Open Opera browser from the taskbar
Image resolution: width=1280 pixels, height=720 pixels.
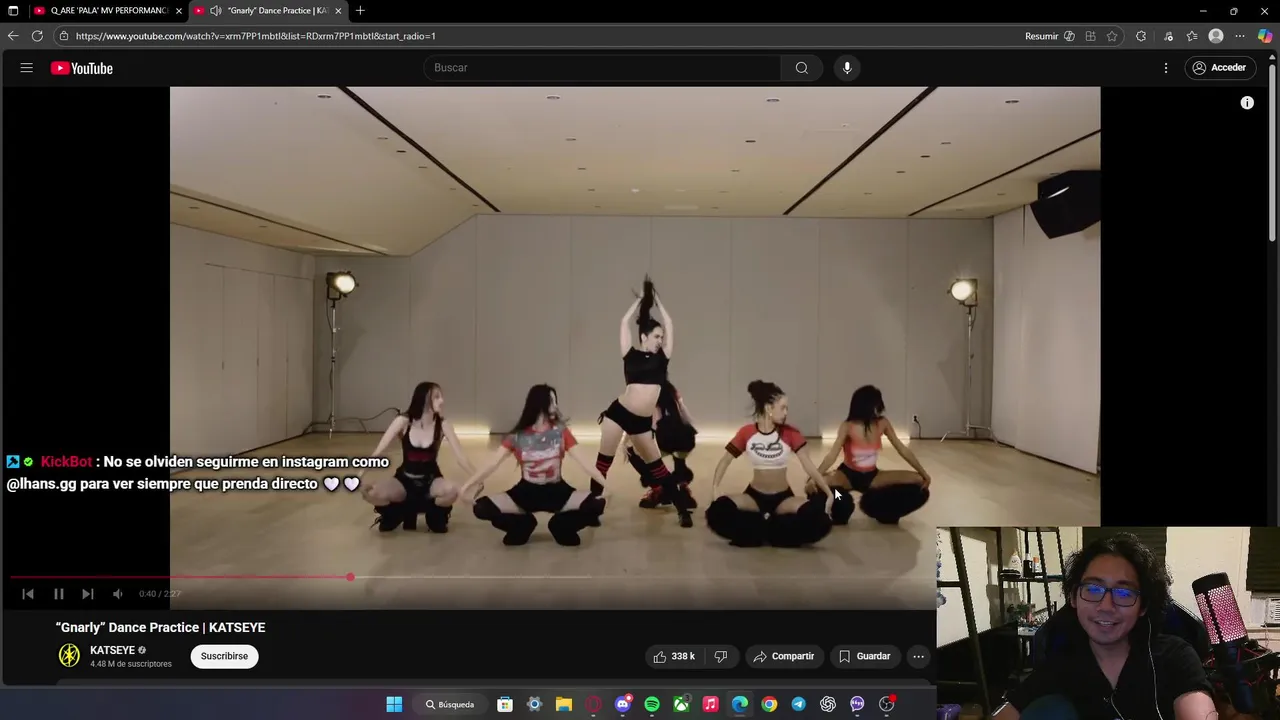pyautogui.click(x=594, y=704)
